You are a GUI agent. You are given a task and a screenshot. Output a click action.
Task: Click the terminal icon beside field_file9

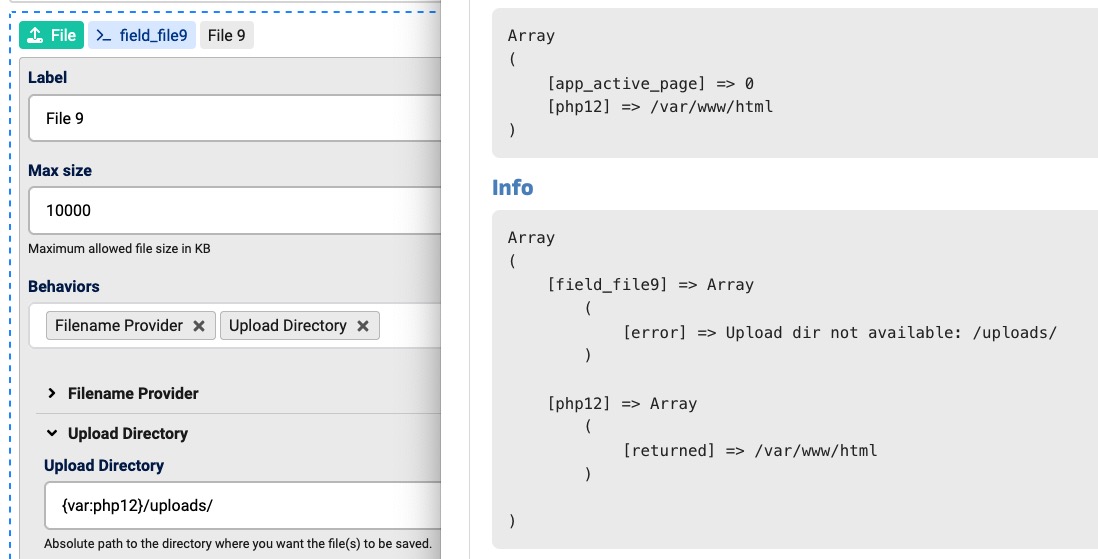(104, 36)
